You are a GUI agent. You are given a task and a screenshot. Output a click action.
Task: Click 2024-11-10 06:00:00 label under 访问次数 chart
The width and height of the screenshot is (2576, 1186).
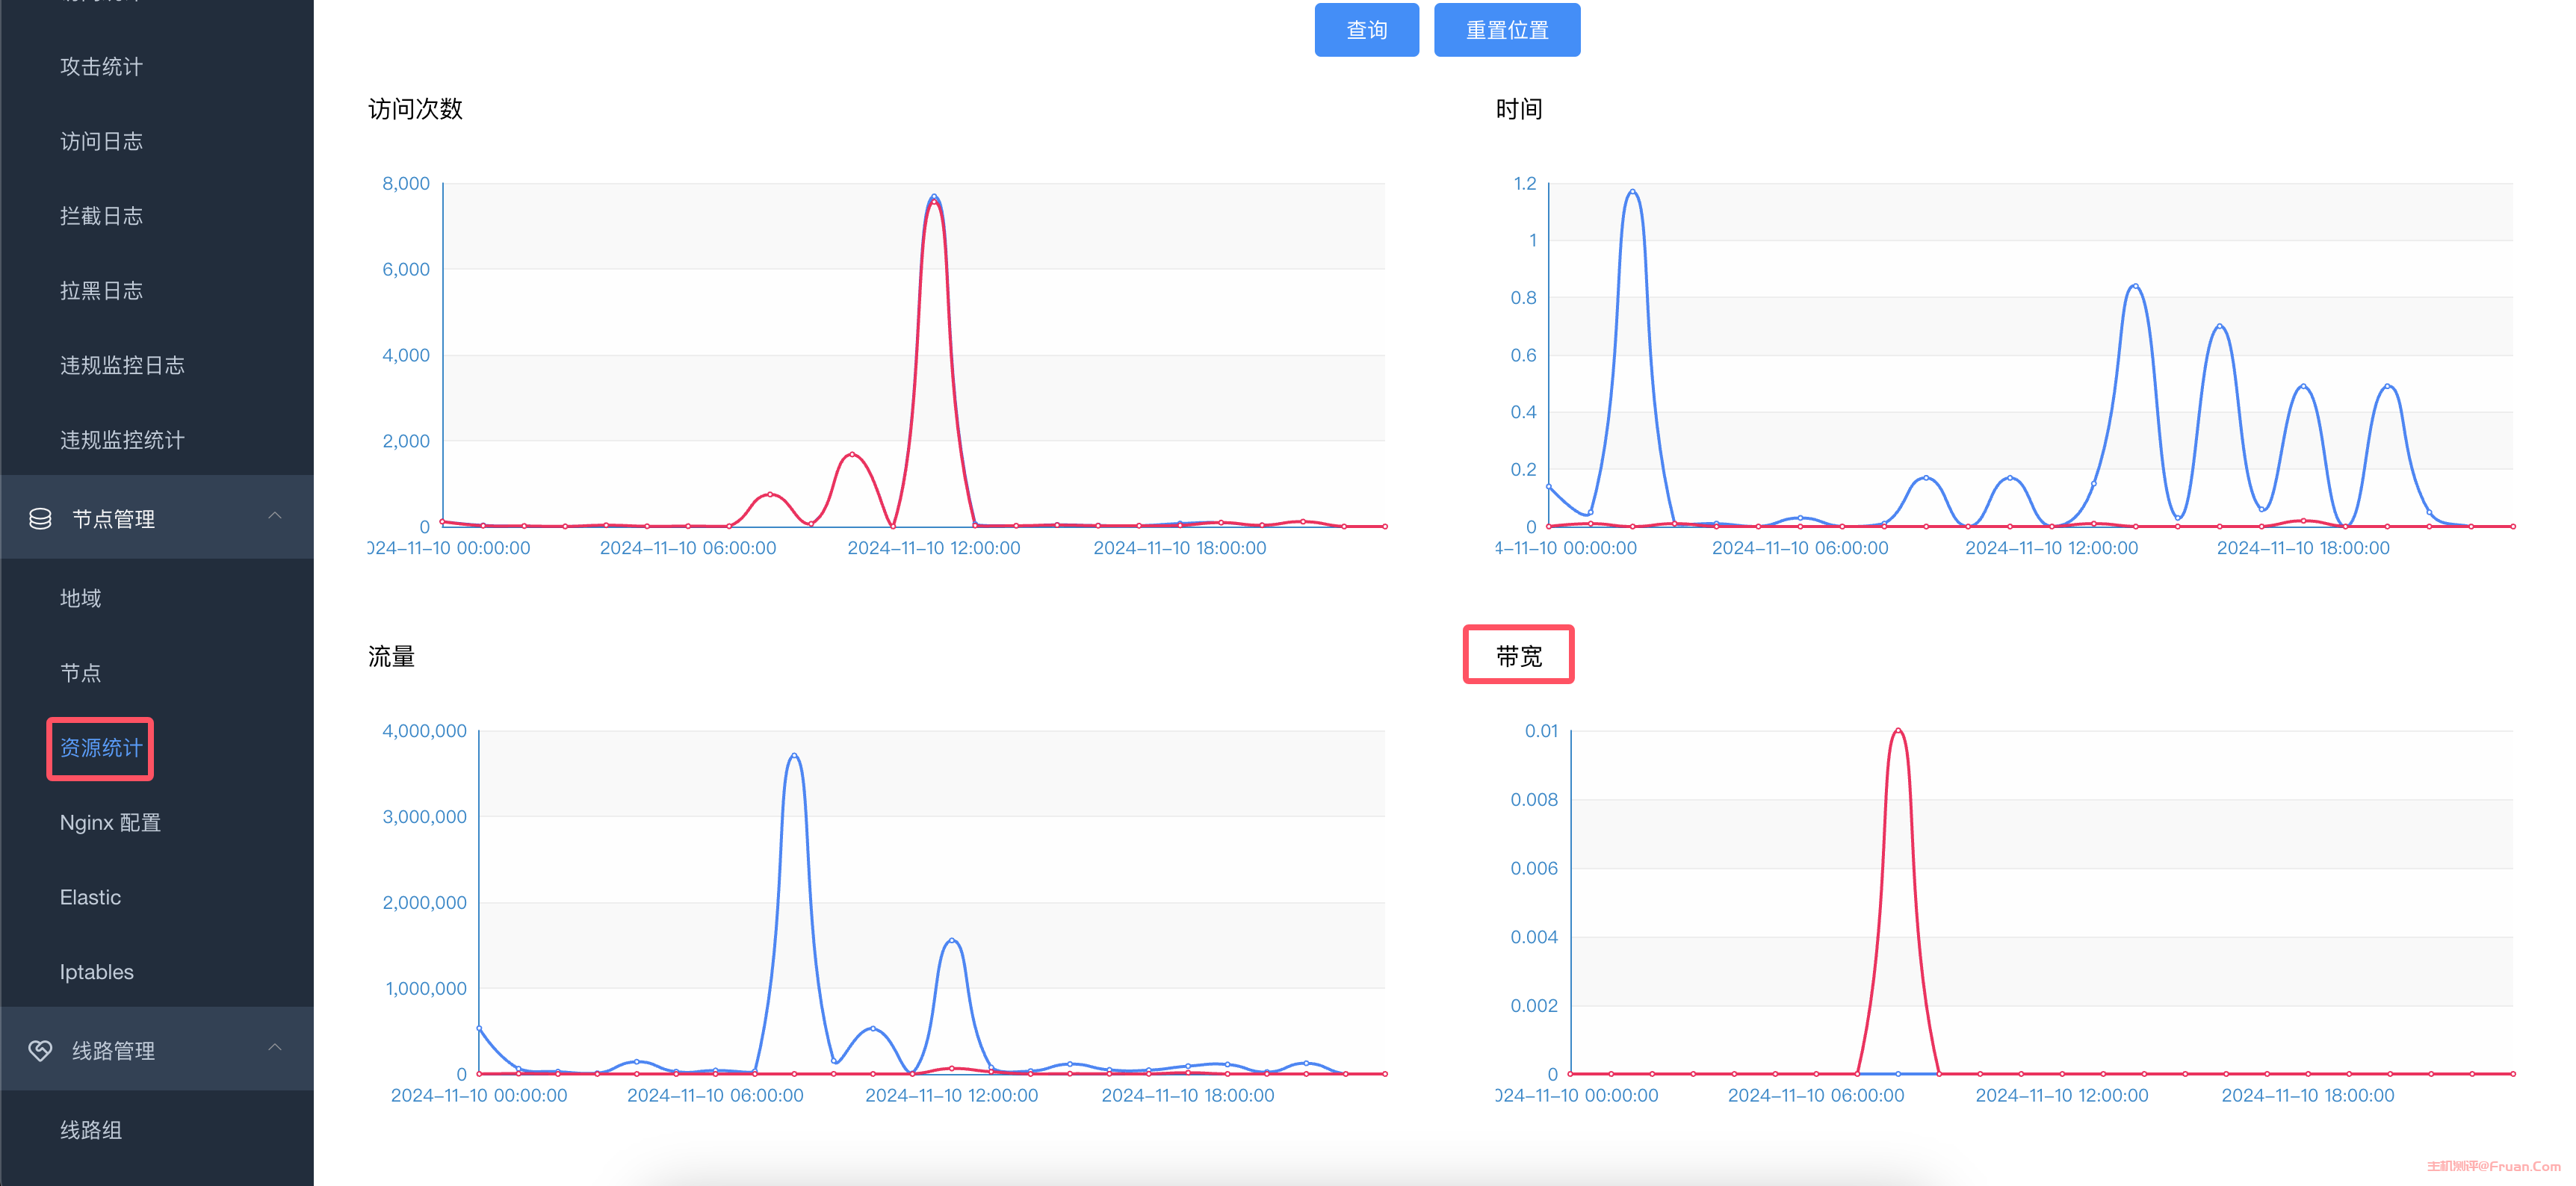[x=688, y=548]
